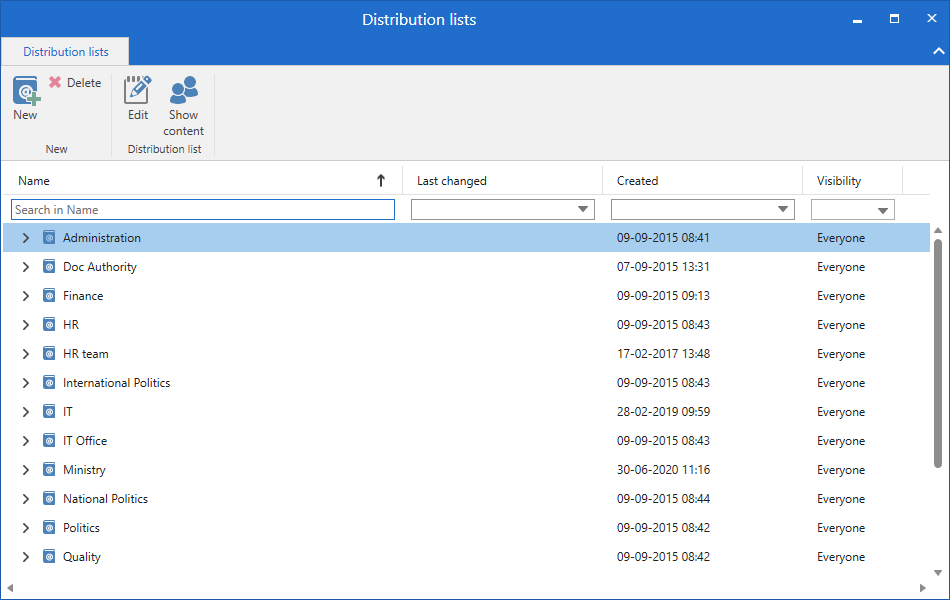
Task: Click Everyone in the Finance row
Action: [x=840, y=296]
